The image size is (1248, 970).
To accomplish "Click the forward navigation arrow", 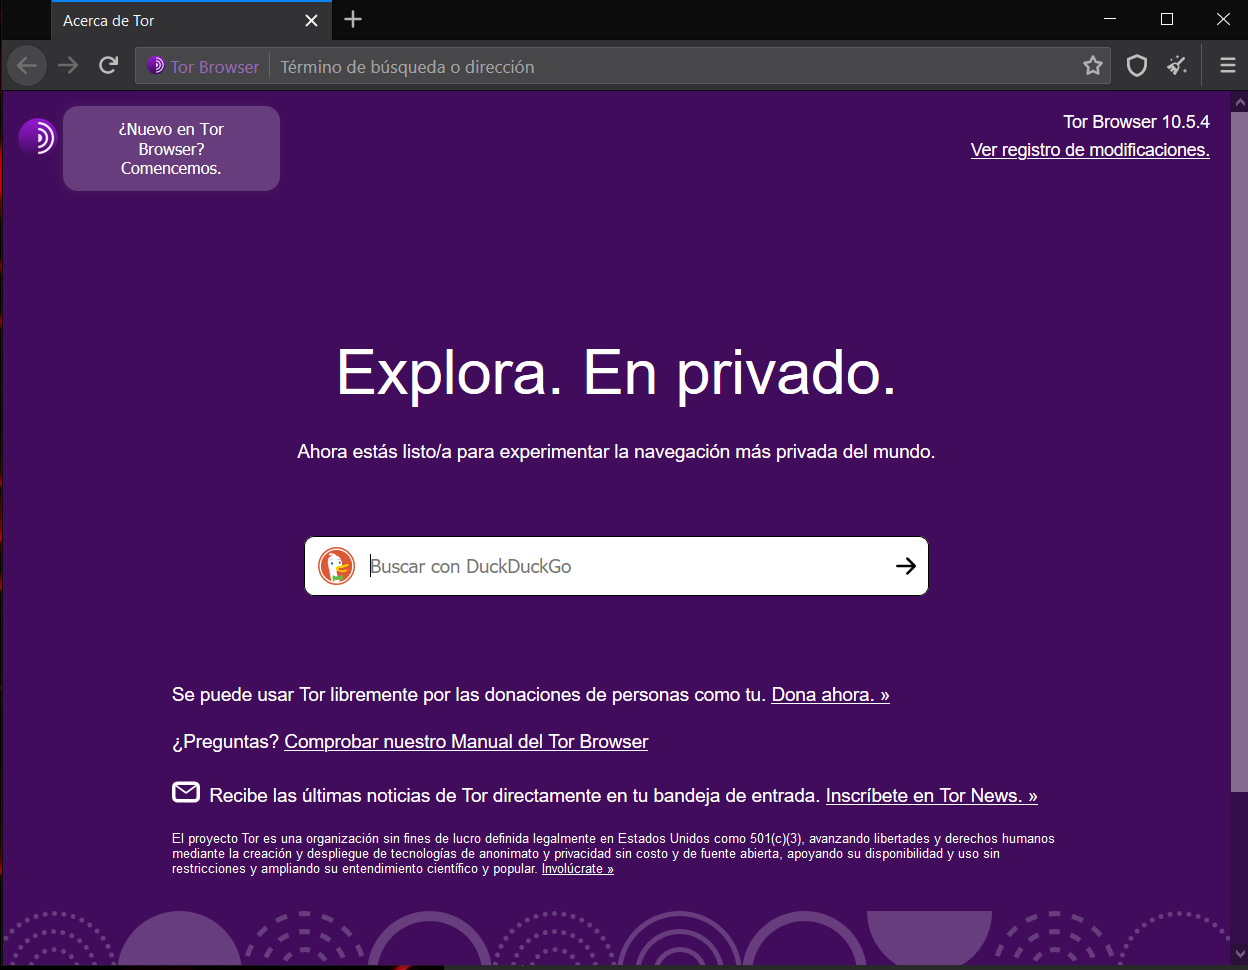I will pyautogui.click(x=67, y=65).
